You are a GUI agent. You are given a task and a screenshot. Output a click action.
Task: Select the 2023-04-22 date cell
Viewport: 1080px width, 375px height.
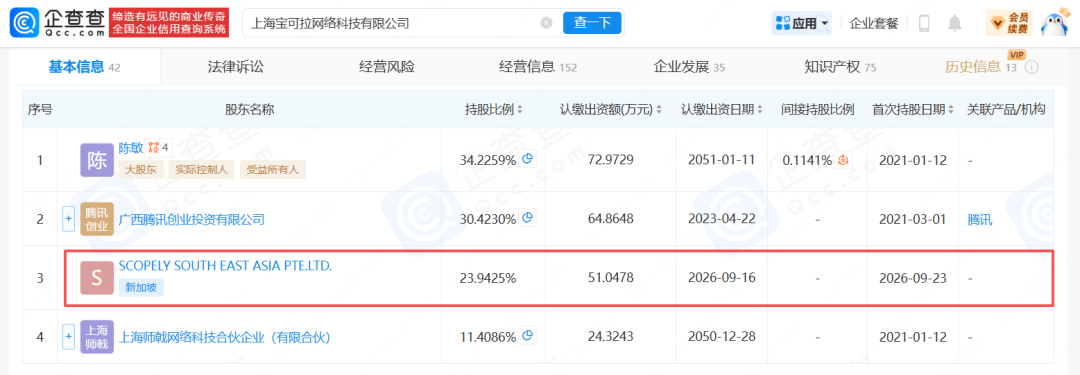point(722,219)
